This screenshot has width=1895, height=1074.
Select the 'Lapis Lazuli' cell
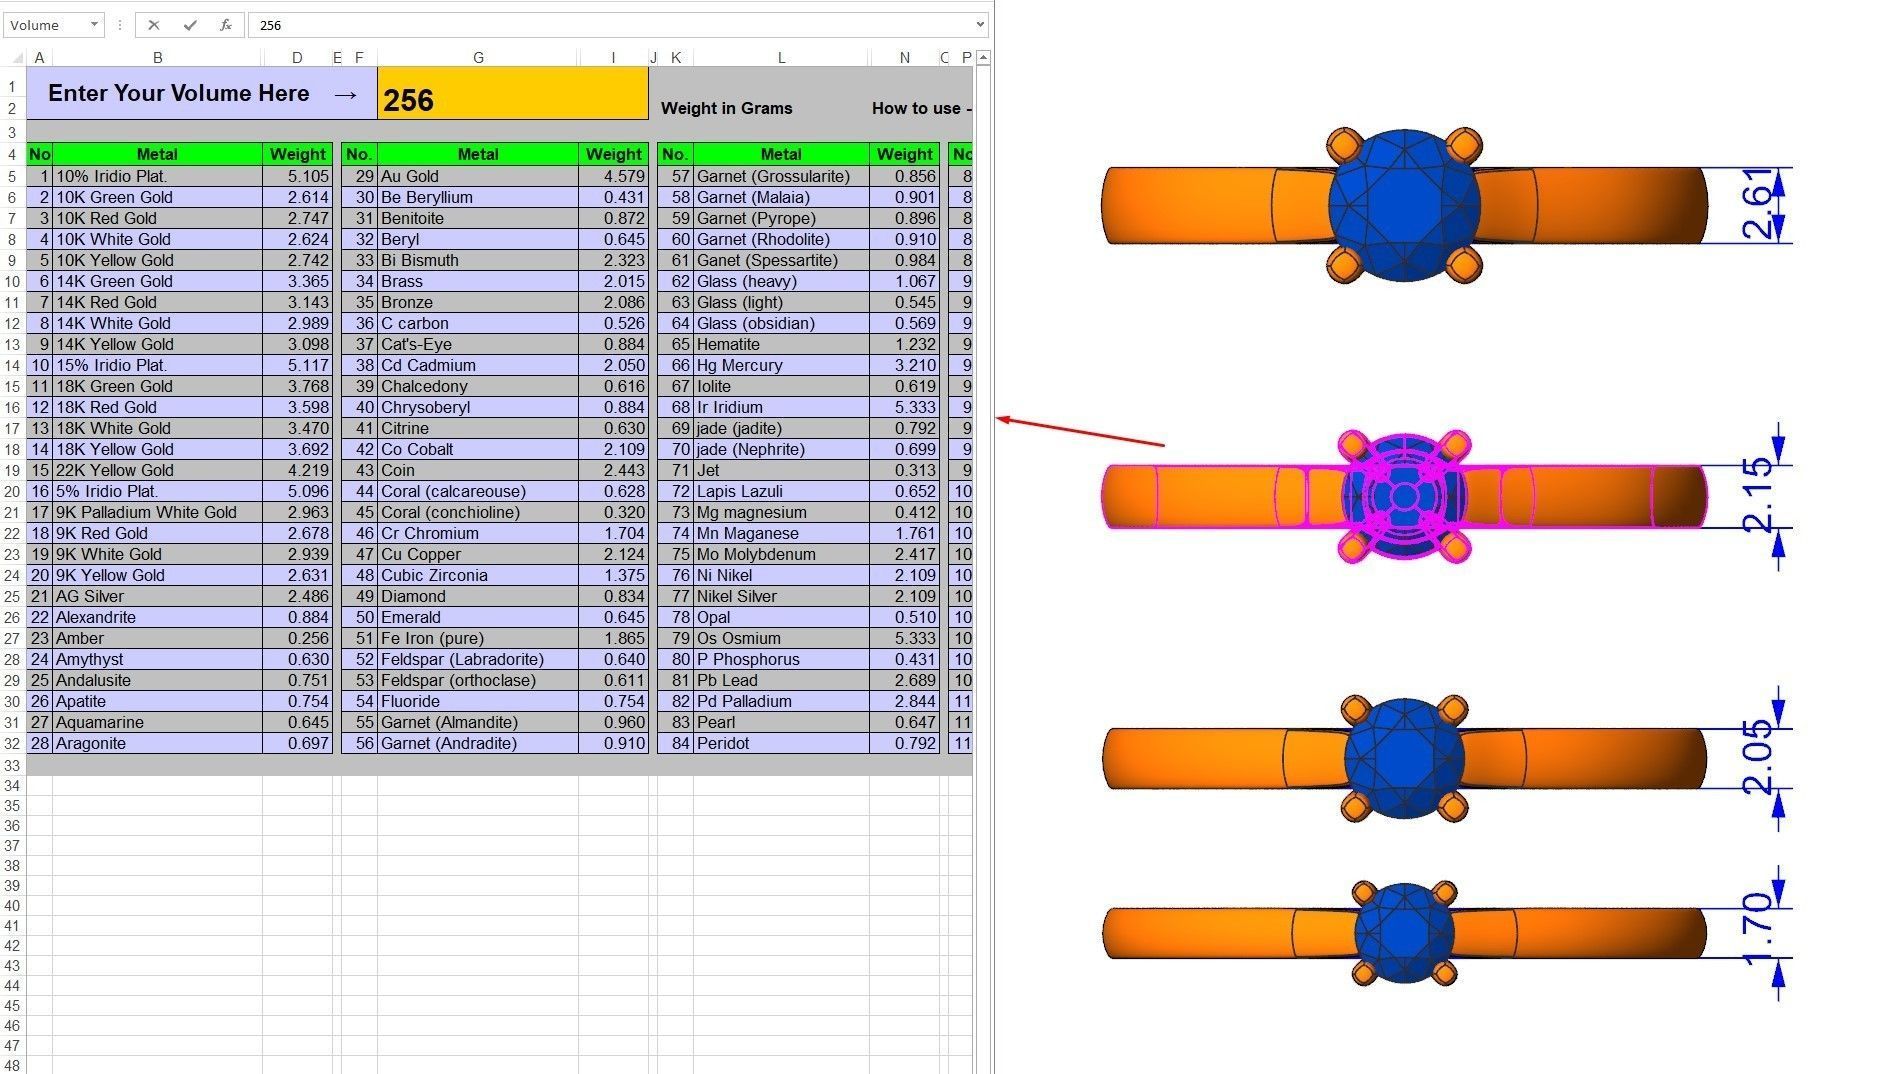[x=781, y=491]
